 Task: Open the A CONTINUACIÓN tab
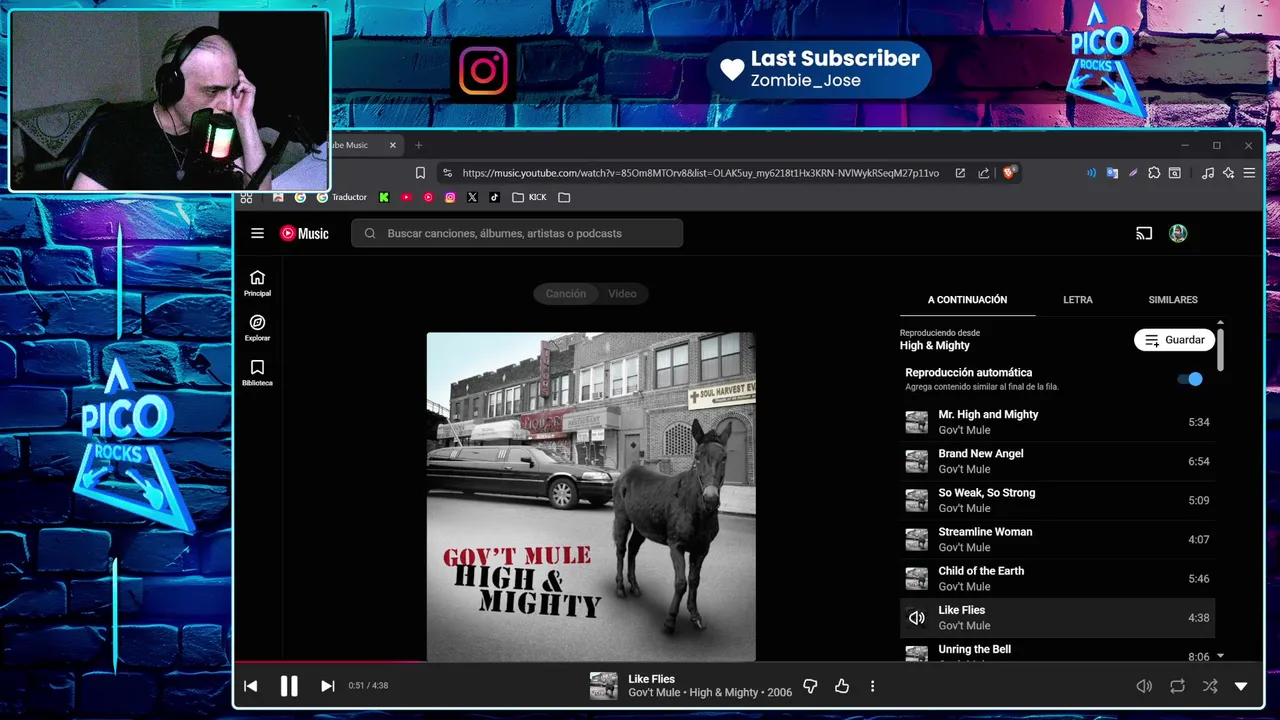pyautogui.click(x=967, y=299)
